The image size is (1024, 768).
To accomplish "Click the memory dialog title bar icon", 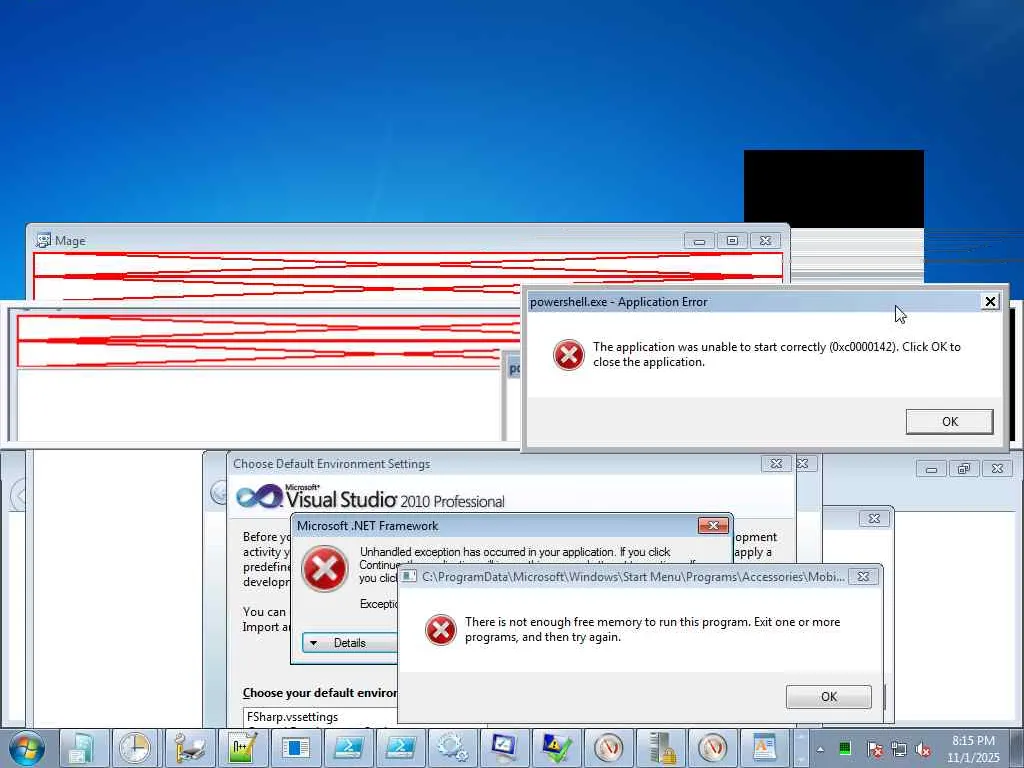I will [x=409, y=577].
